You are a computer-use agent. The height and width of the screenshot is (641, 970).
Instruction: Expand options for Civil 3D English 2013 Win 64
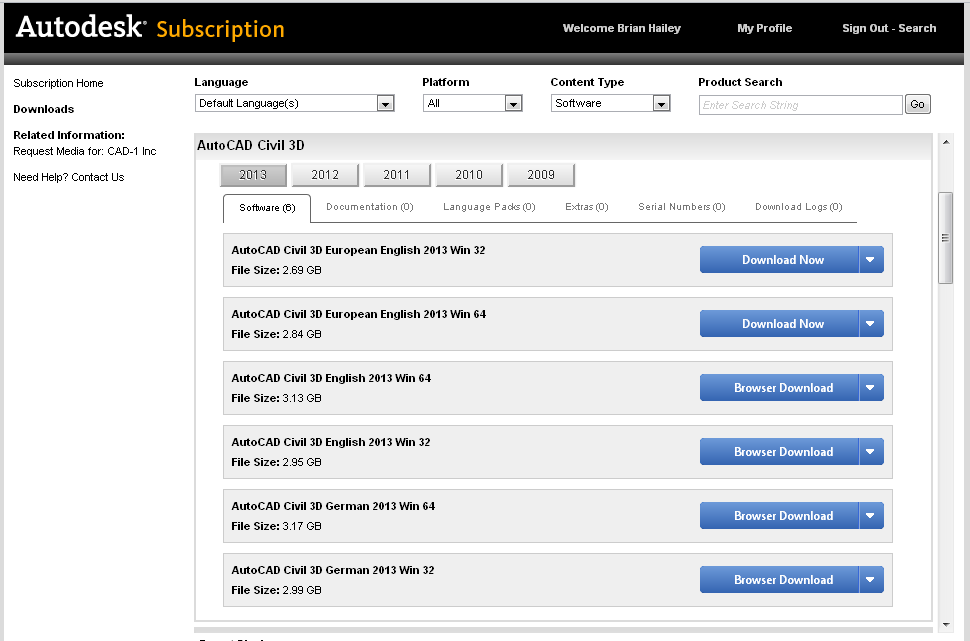(870, 388)
